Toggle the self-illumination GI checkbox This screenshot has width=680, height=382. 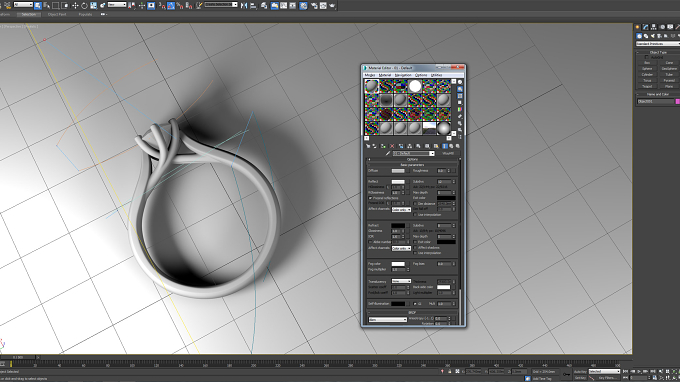point(415,304)
